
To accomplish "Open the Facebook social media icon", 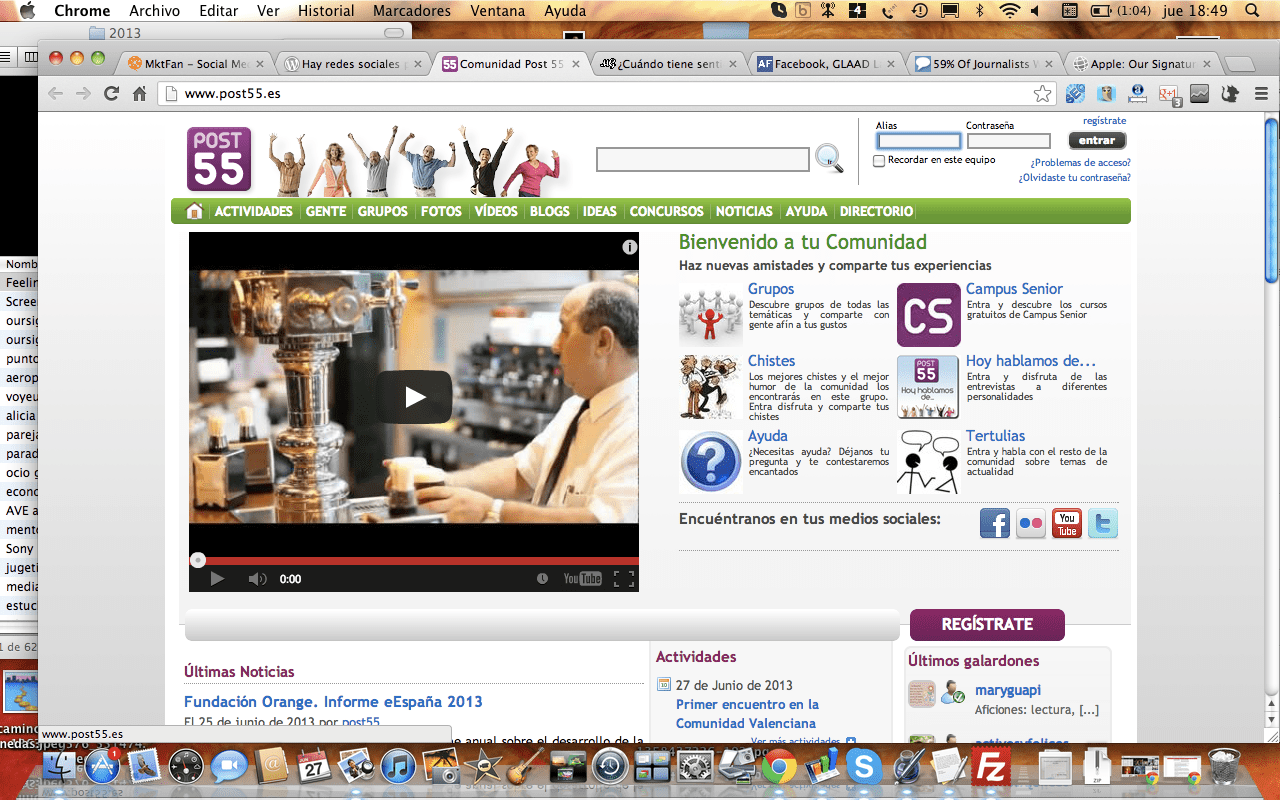I will tap(994, 523).
